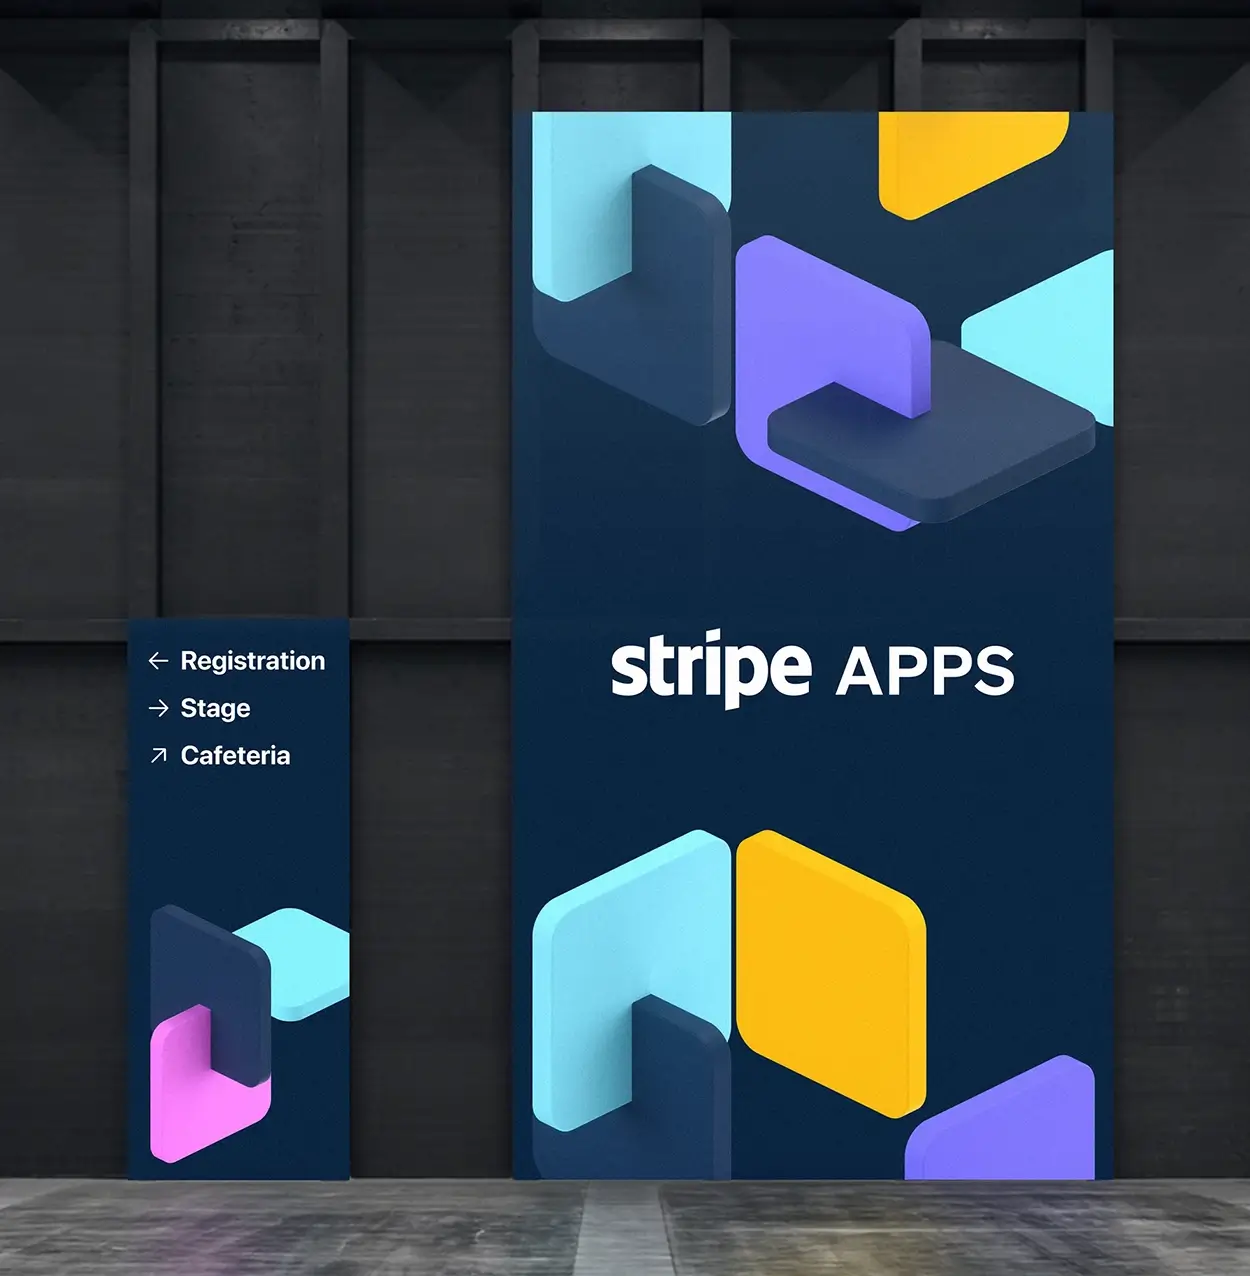1250x1276 pixels.
Task: Select the Stage direction label
Action: [215, 708]
